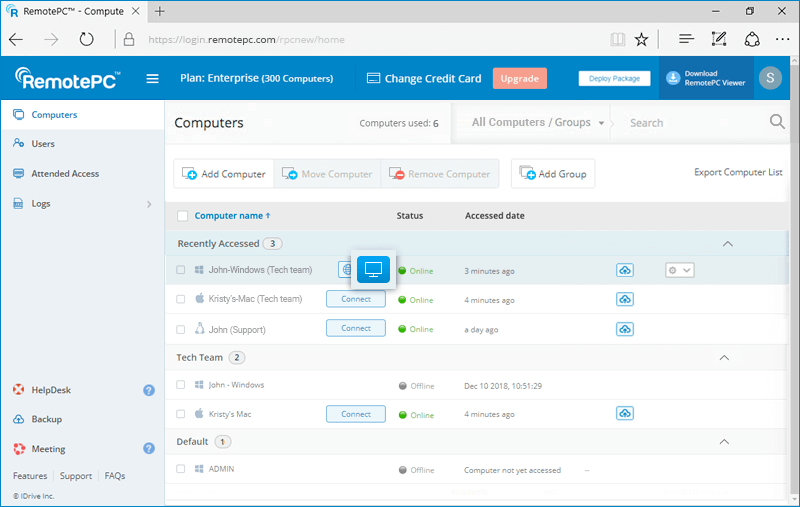The image size is (800, 507).
Task: Open the FAQs footer link
Action: coord(115,476)
